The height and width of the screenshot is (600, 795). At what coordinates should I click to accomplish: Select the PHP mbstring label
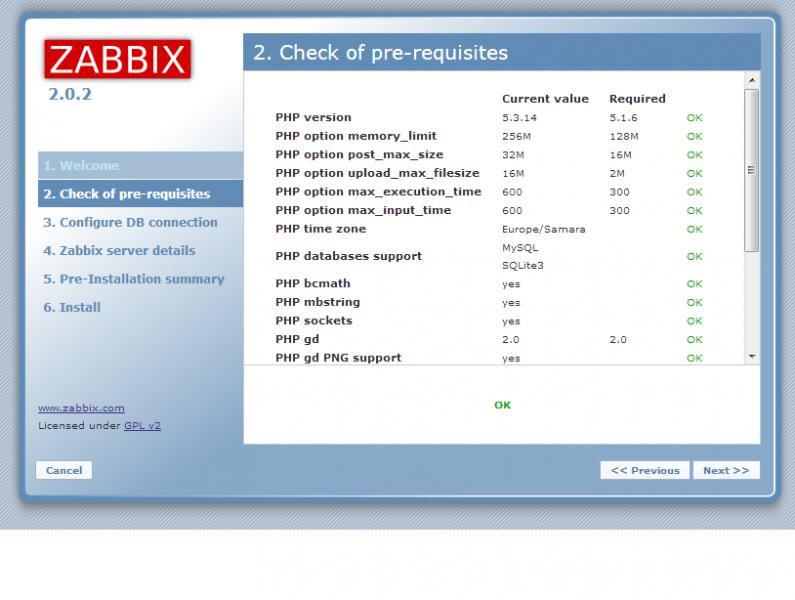pos(317,302)
